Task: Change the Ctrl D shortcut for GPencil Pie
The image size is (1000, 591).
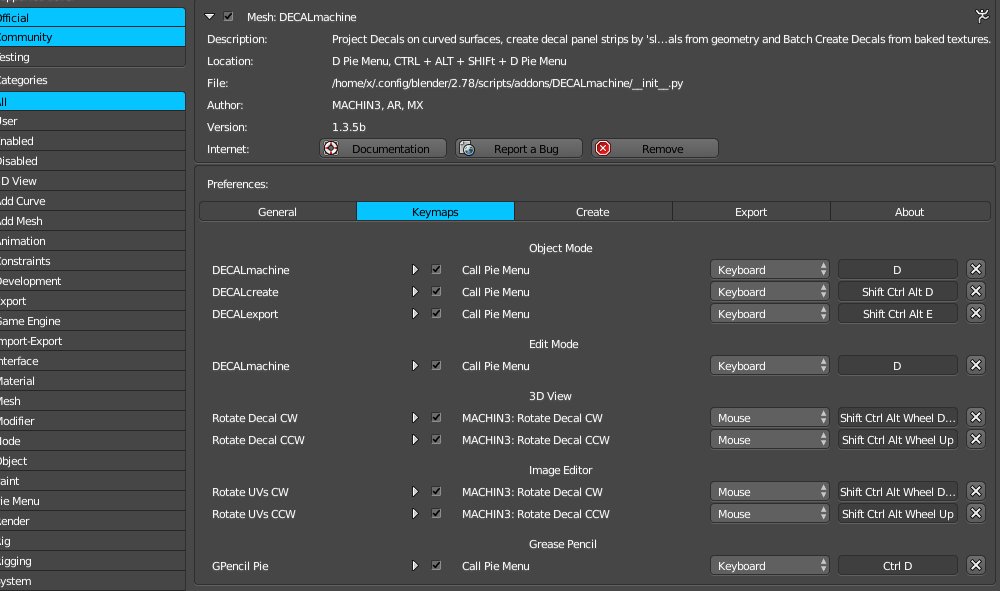Action: point(897,565)
